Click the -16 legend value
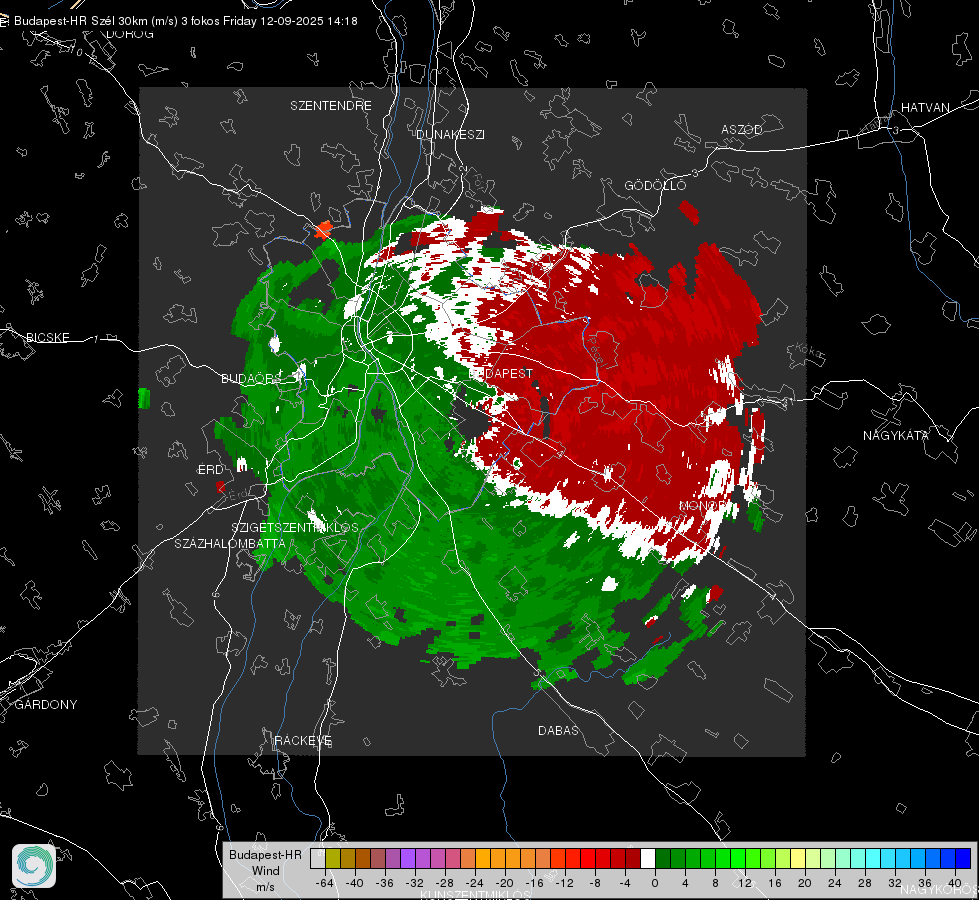 click(x=534, y=883)
